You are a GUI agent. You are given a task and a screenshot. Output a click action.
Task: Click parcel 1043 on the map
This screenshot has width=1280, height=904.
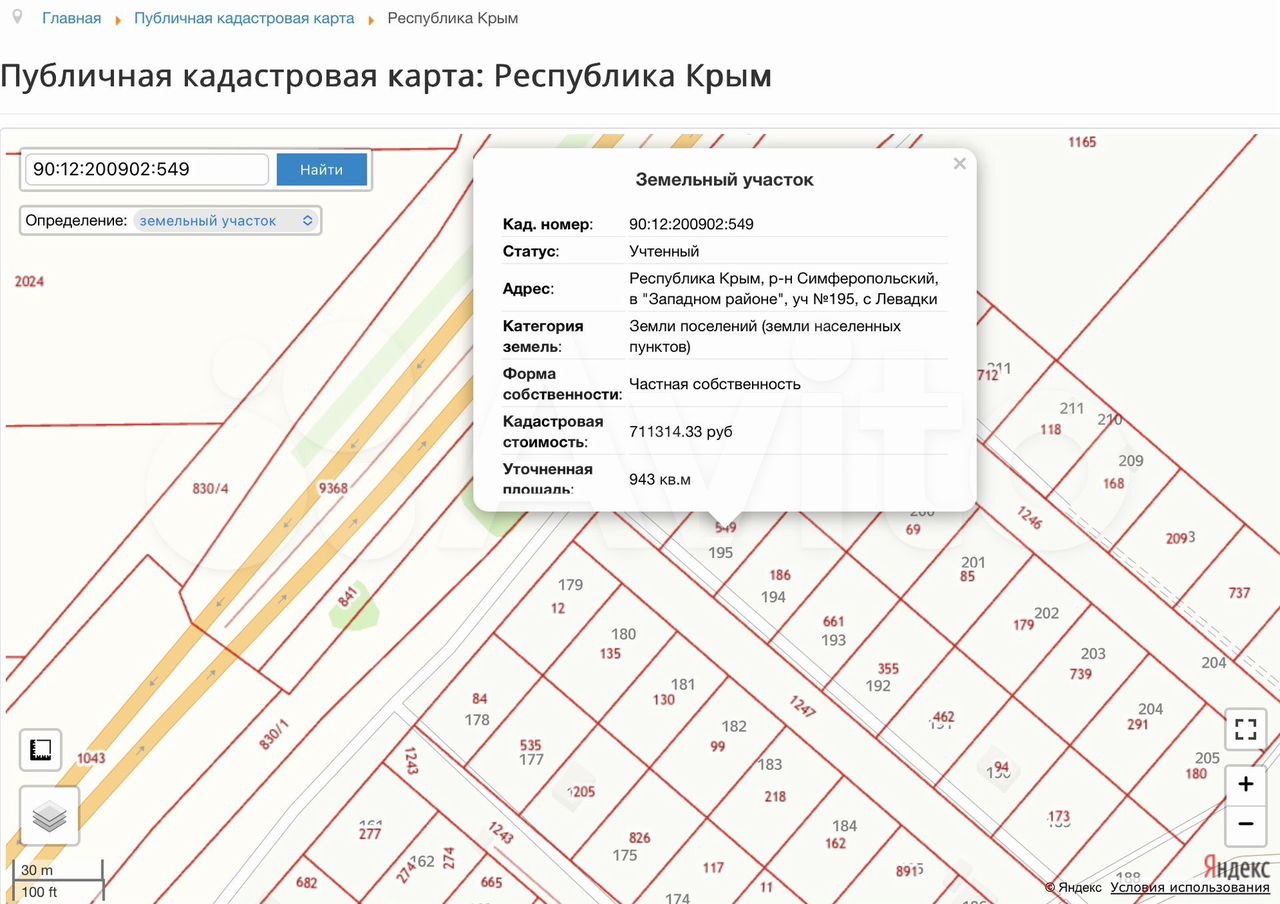click(x=91, y=758)
